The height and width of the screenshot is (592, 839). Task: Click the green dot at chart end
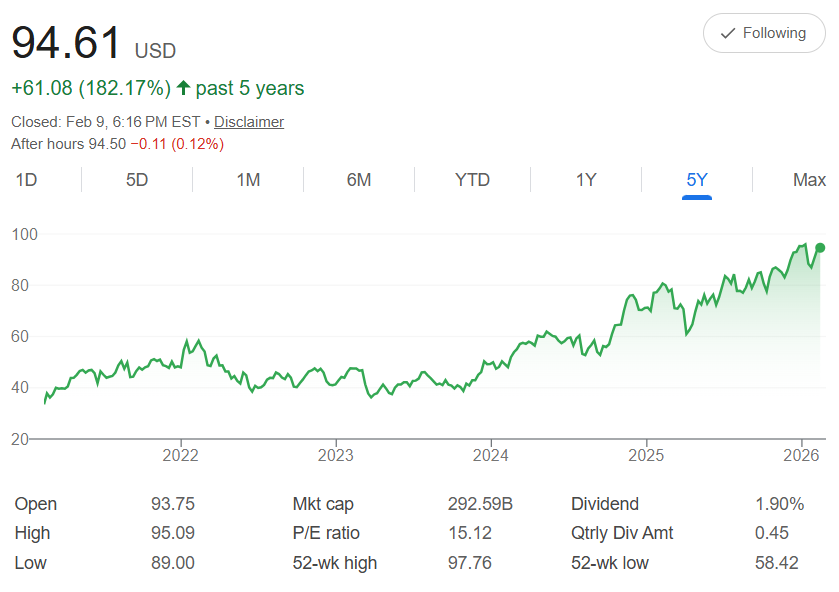(x=820, y=248)
